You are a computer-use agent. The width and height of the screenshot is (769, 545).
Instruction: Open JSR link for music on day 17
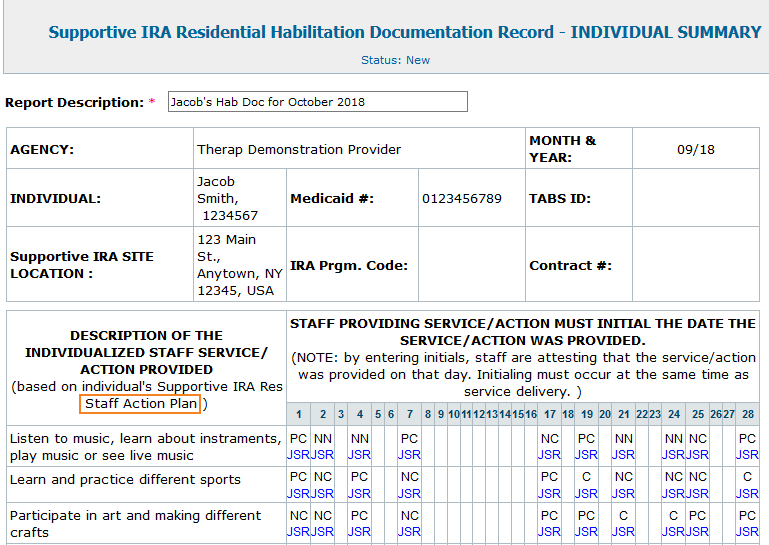coord(549,455)
